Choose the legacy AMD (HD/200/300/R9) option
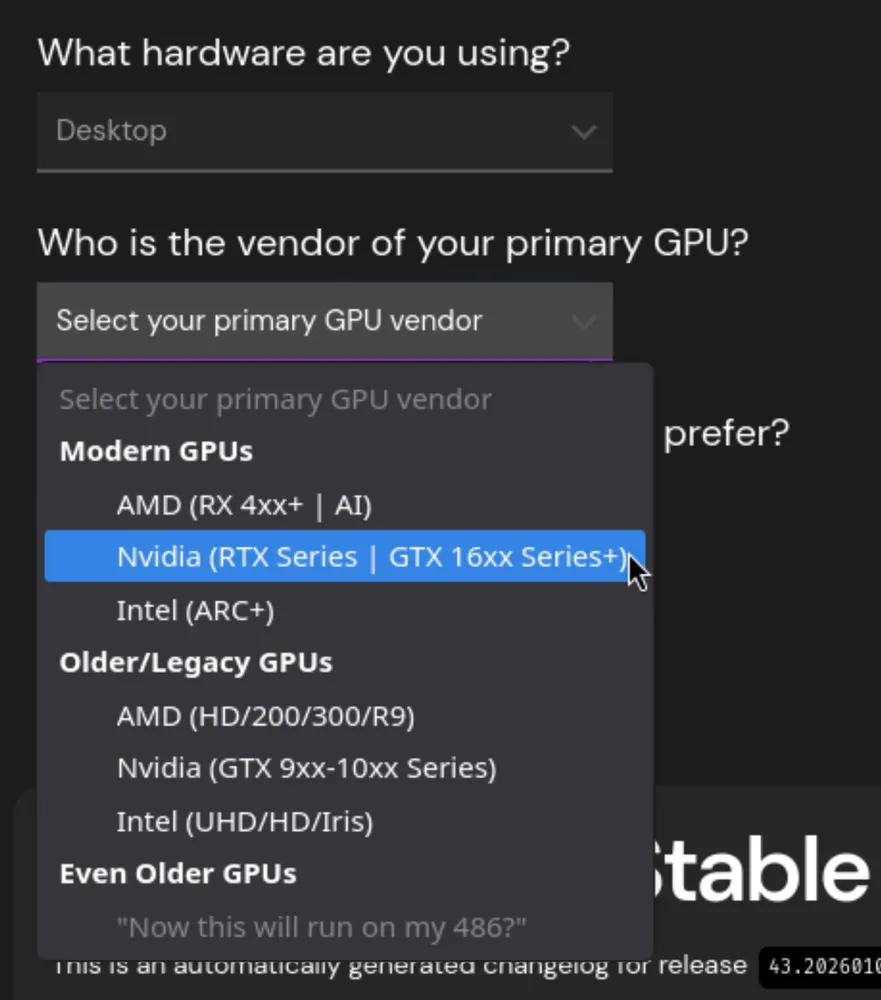 click(x=265, y=716)
